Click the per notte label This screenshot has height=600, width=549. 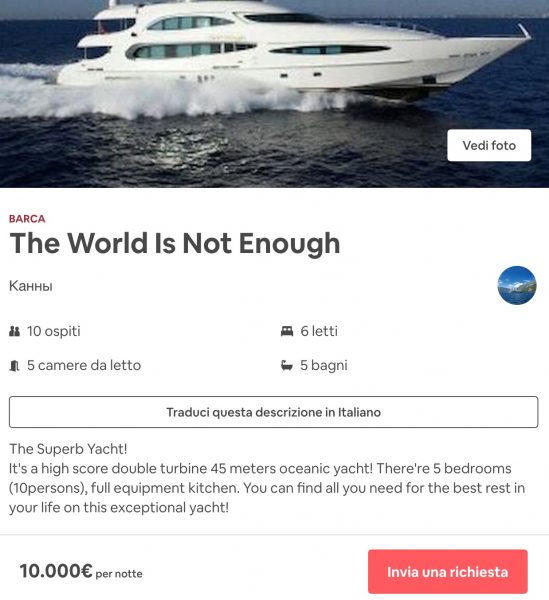pyautogui.click(x=119, y=574)
